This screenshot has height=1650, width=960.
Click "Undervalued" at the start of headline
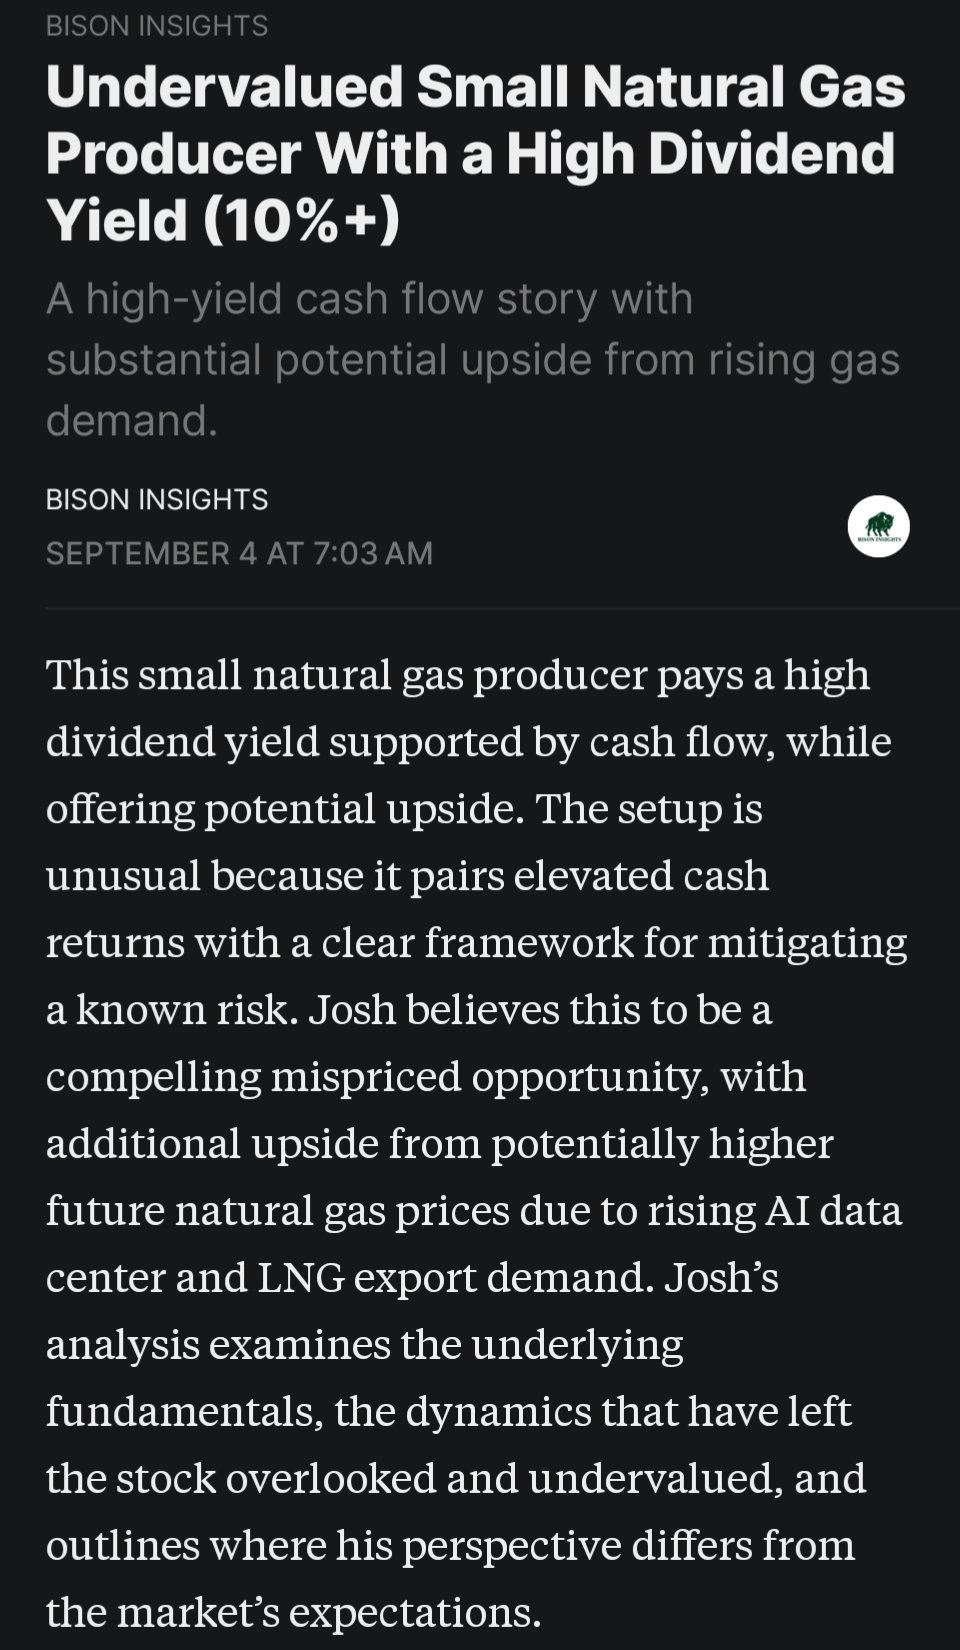point(224,87)
